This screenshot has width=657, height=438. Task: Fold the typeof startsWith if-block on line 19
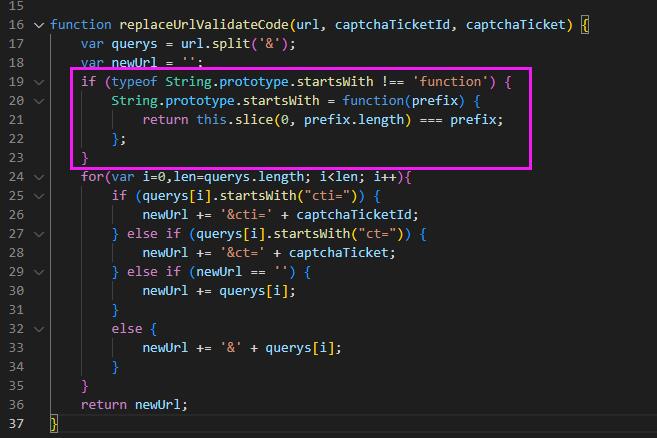(39, 81)
